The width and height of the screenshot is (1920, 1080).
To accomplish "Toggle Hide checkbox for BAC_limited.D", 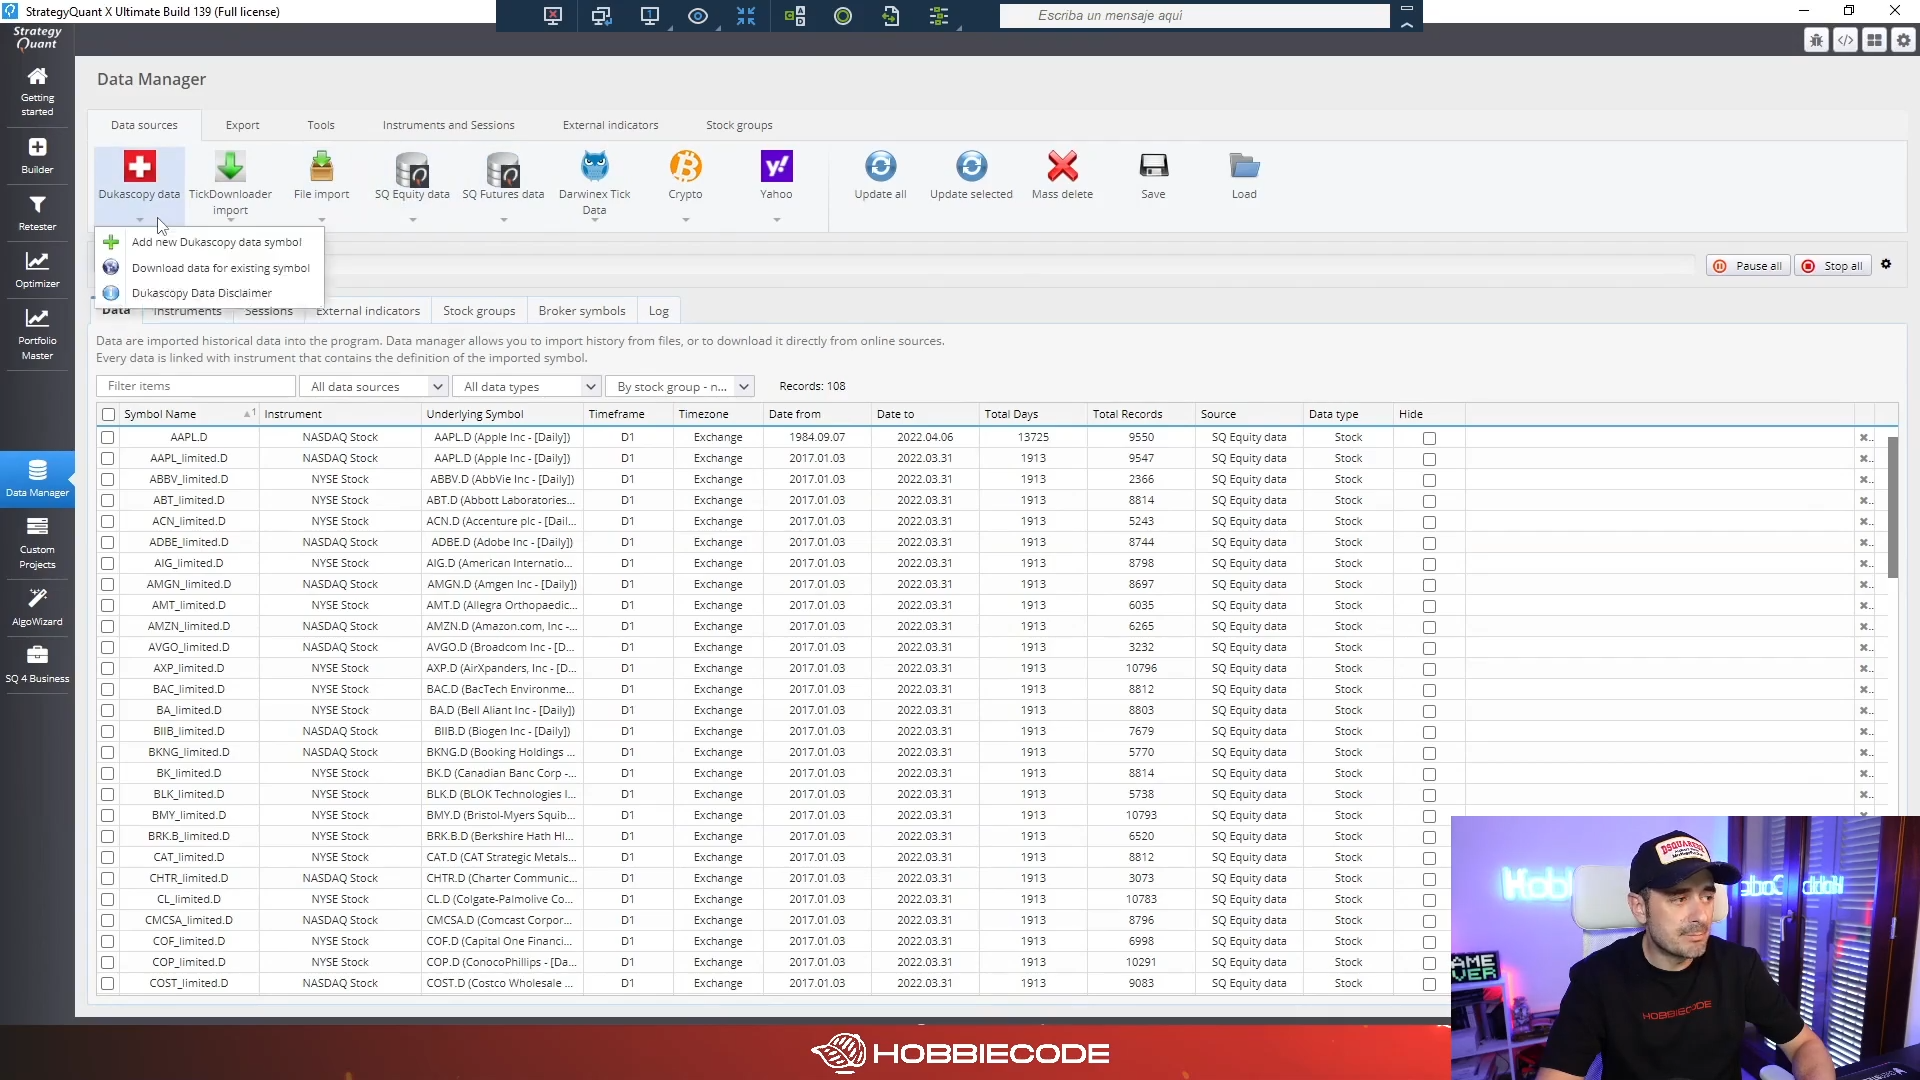I will tap(1429, 690).
